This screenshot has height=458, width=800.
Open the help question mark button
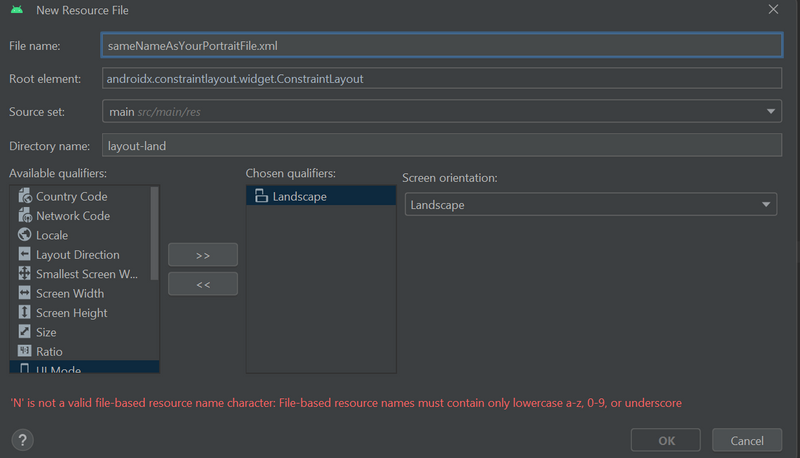[x=22, y=440]
